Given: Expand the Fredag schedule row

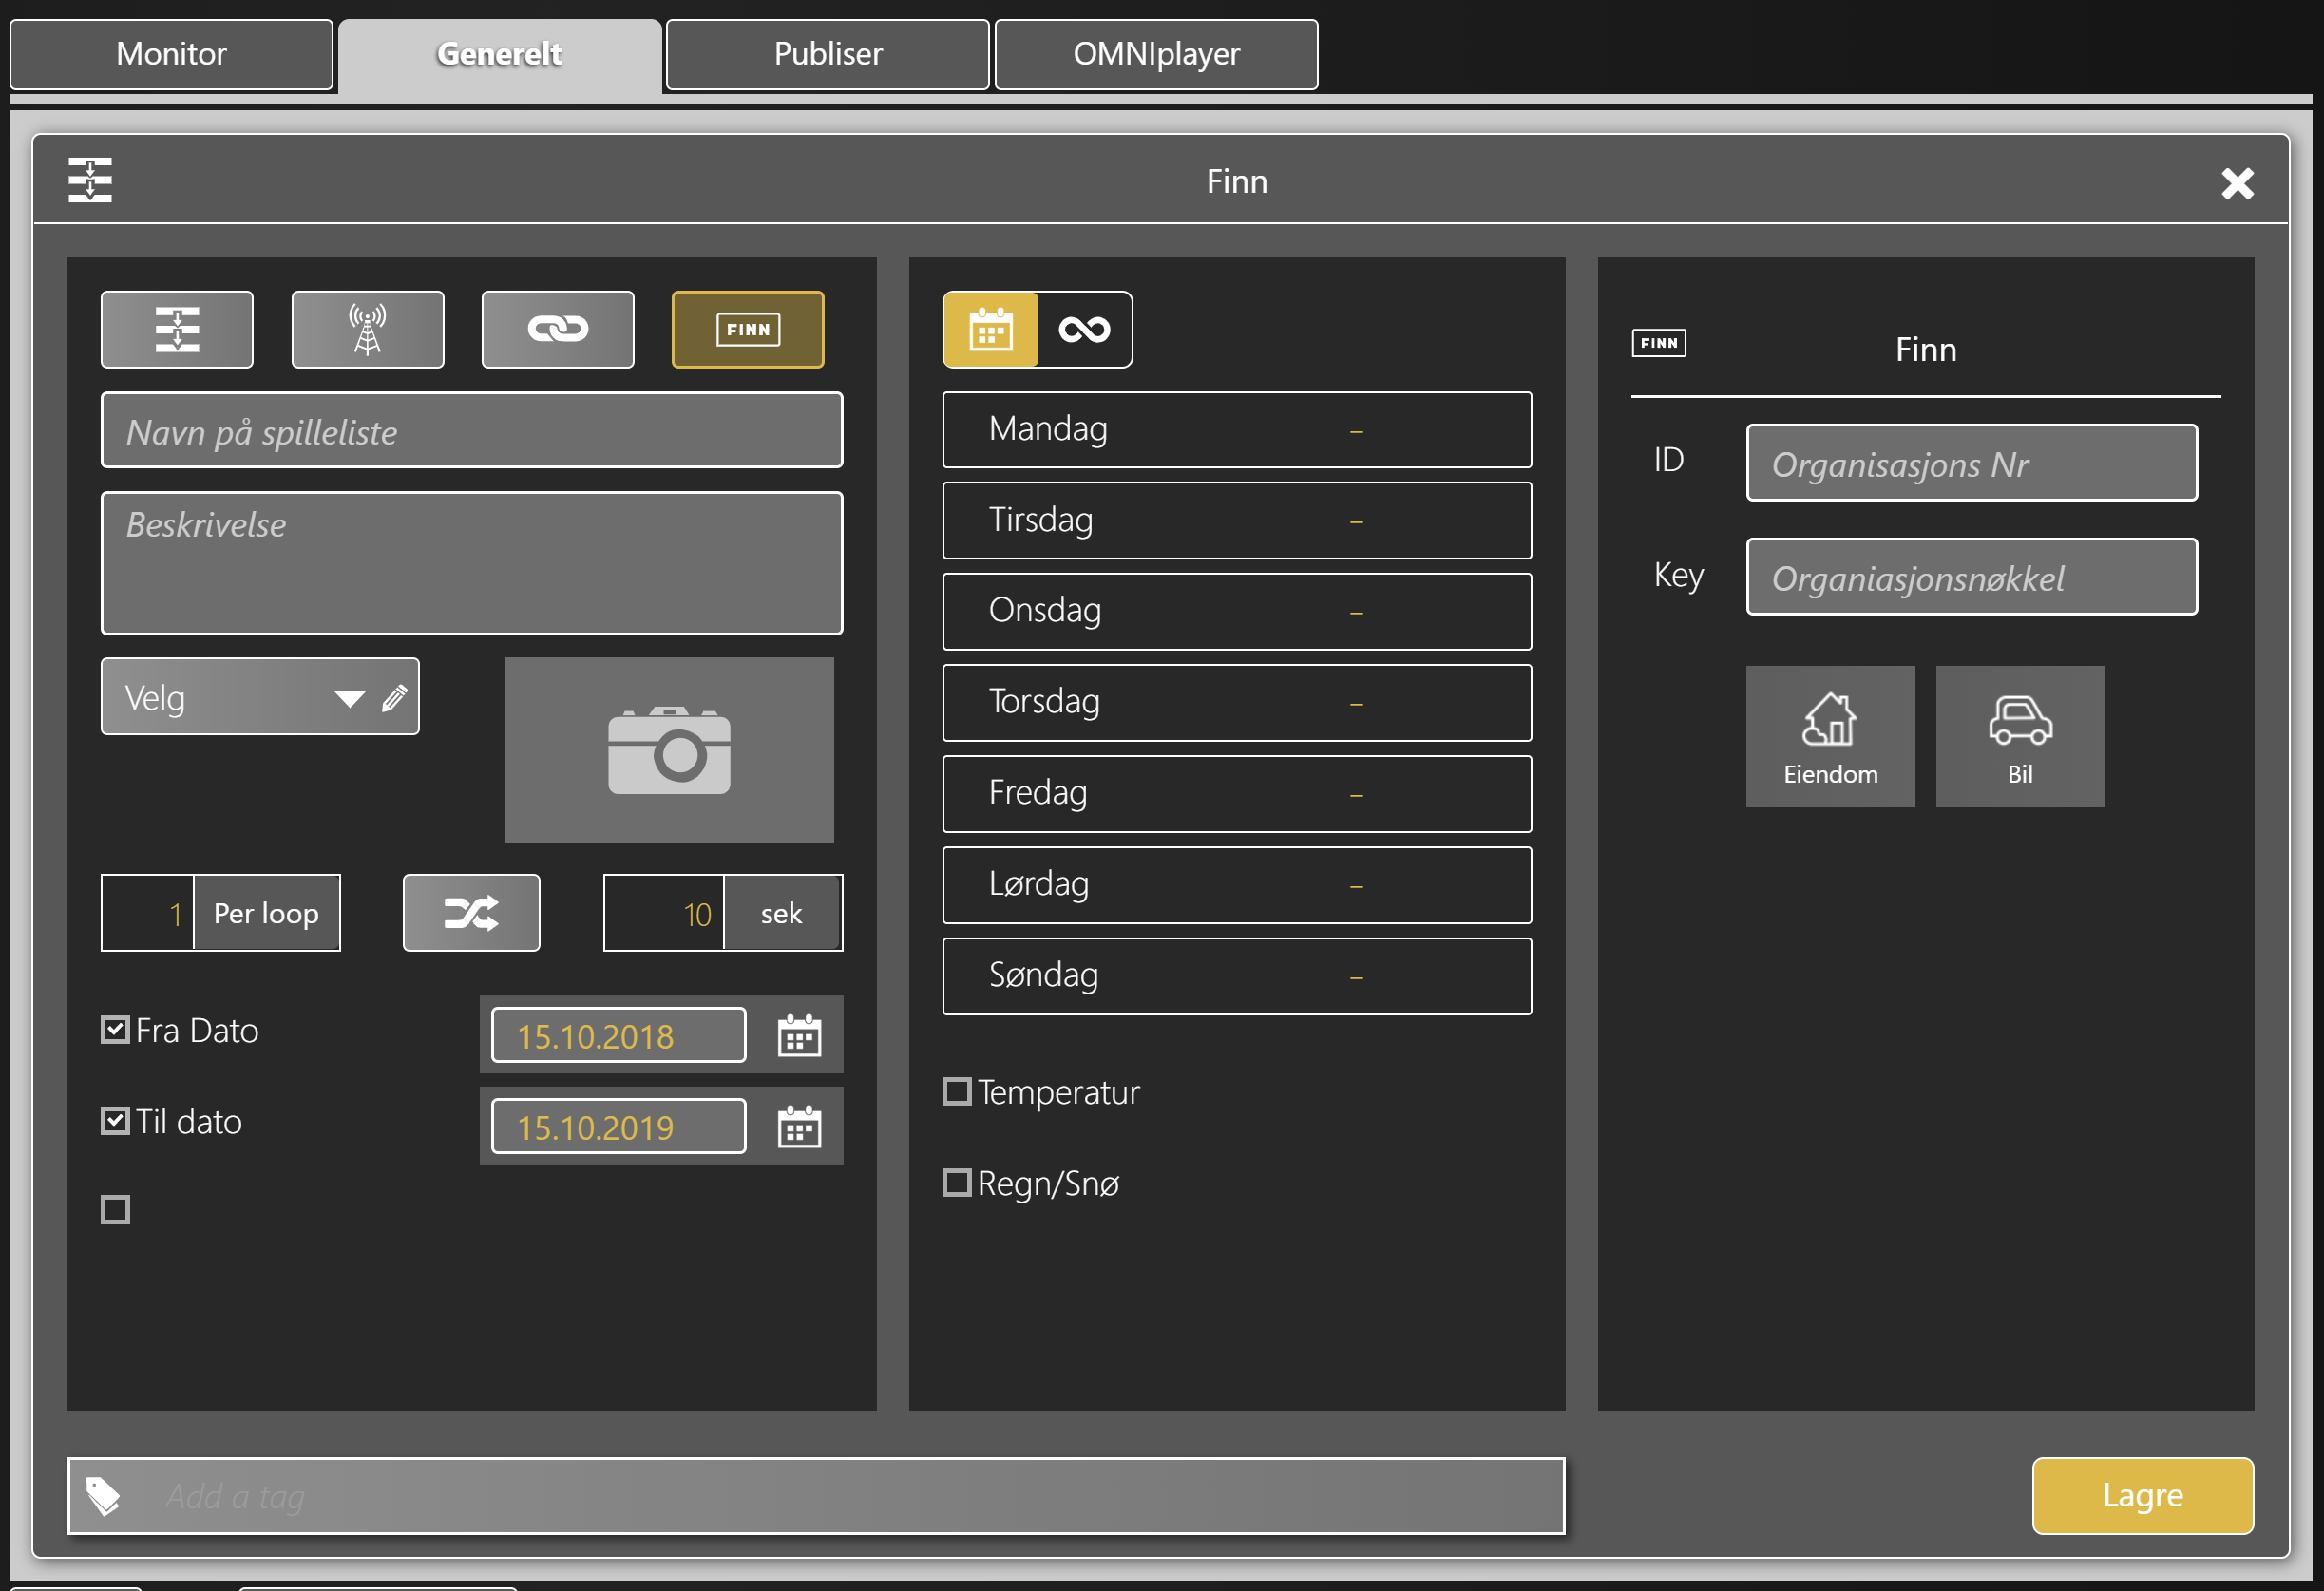Looking at the screenshot, I should 1237,794.
